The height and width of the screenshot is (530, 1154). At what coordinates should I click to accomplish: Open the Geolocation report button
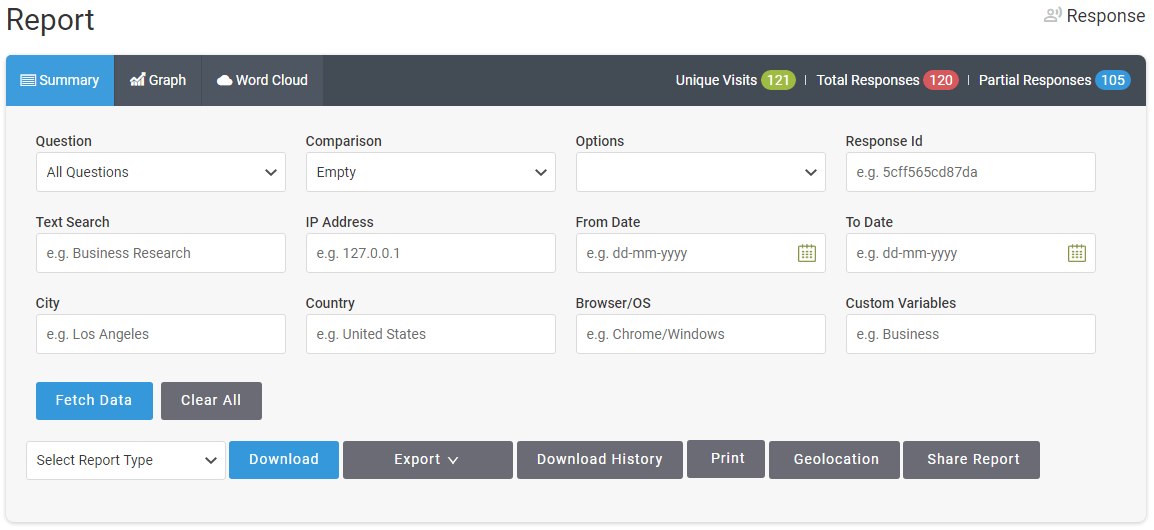point(835,460)
